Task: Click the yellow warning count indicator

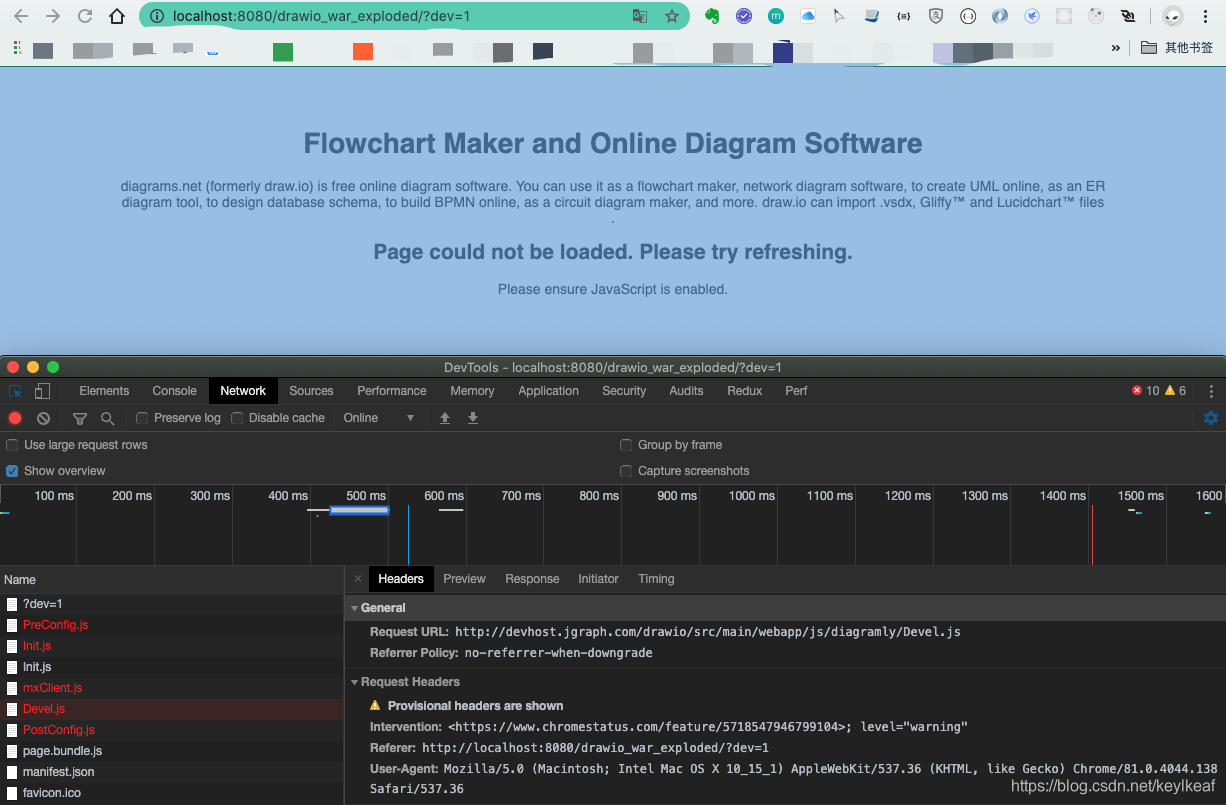Action: 1176,391
